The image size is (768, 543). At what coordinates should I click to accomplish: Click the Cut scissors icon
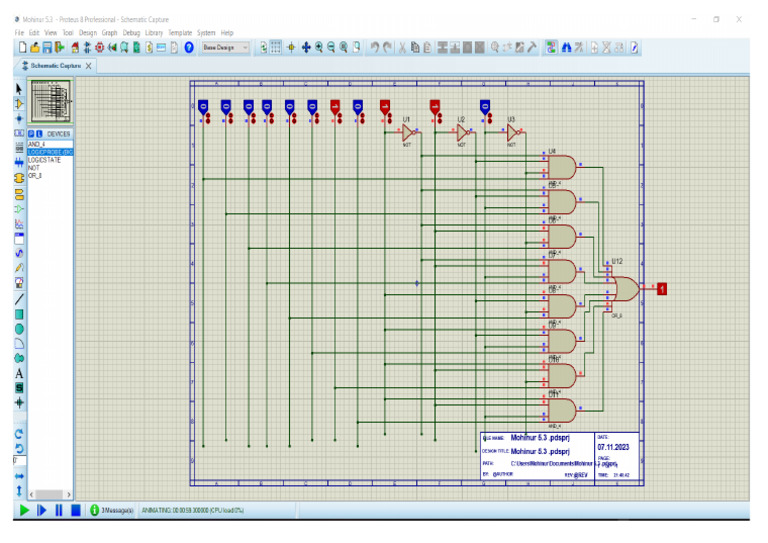(x=402, y=47)
